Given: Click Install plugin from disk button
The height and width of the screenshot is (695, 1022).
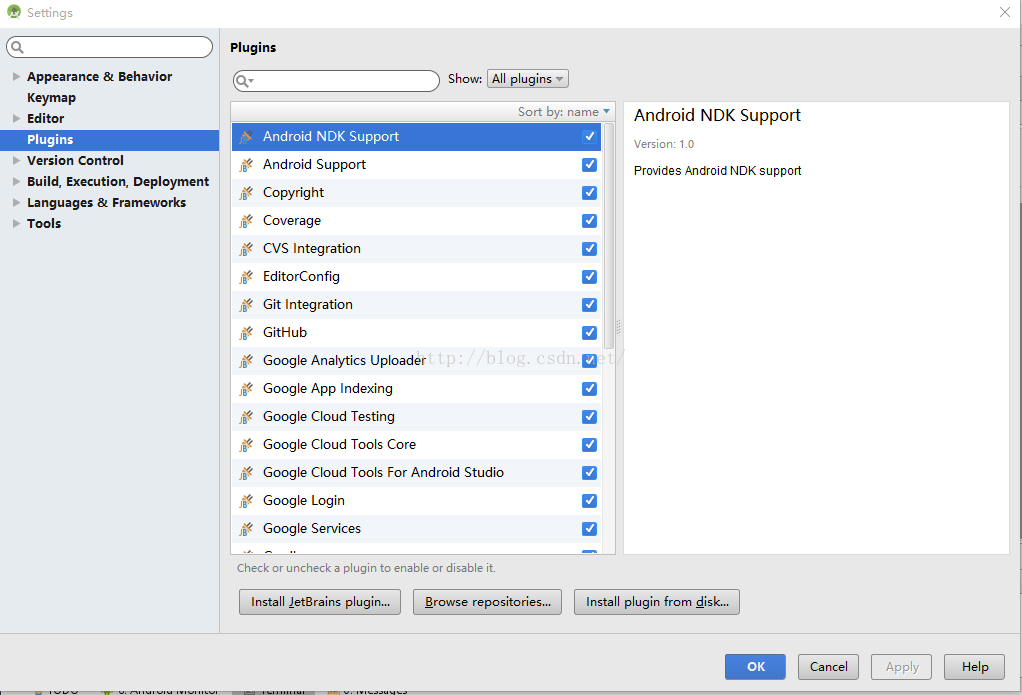Looking at the screenshot, I should pos(657,602).
